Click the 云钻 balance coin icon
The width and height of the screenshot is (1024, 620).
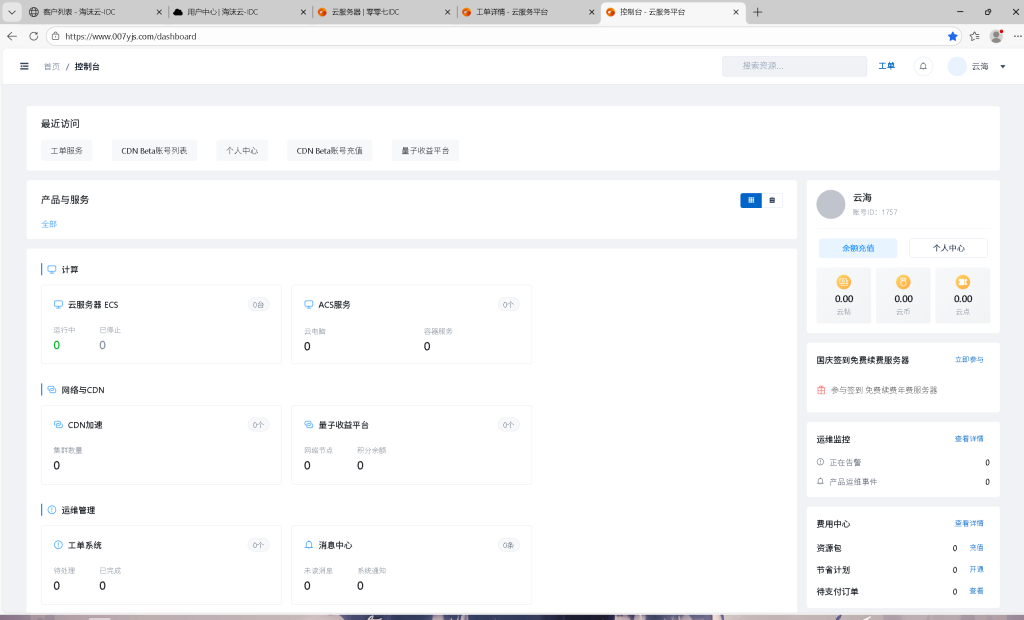pos(843,282)
